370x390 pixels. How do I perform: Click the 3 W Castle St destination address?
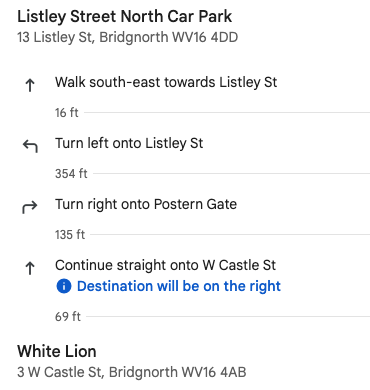pos(132,372)
